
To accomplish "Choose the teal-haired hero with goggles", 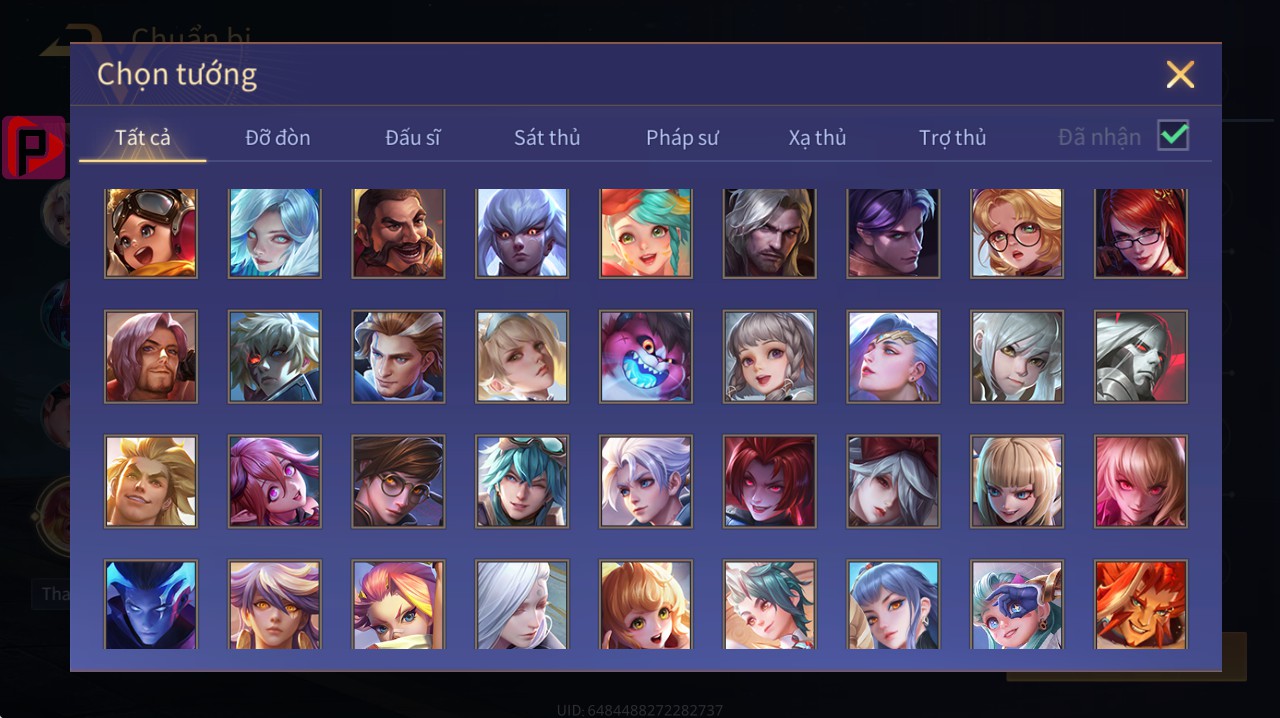I will (x=522, y=481).
